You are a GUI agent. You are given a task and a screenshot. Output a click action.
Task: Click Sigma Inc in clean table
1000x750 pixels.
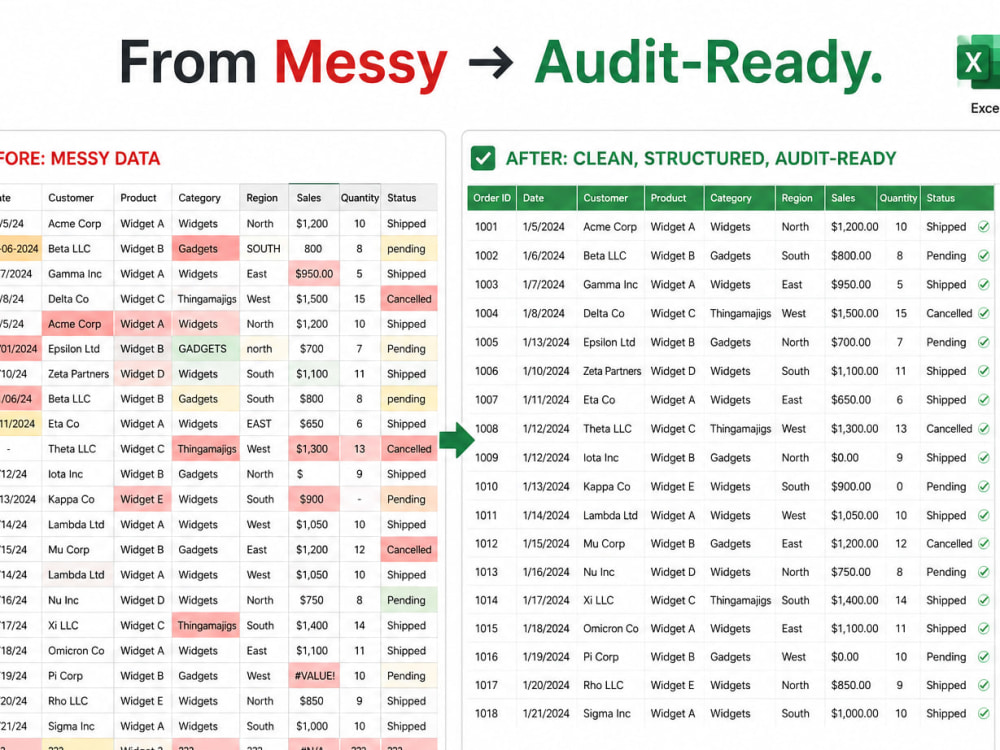point(607,714)
